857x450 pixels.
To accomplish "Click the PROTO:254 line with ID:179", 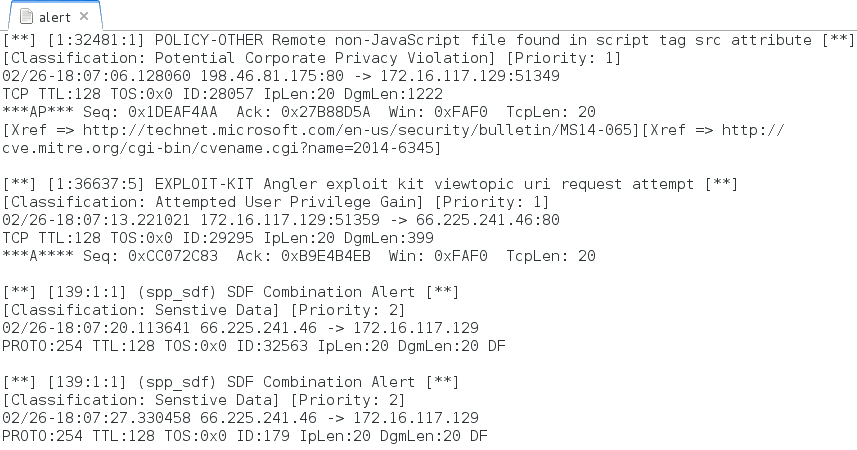I will coord(244,436).
